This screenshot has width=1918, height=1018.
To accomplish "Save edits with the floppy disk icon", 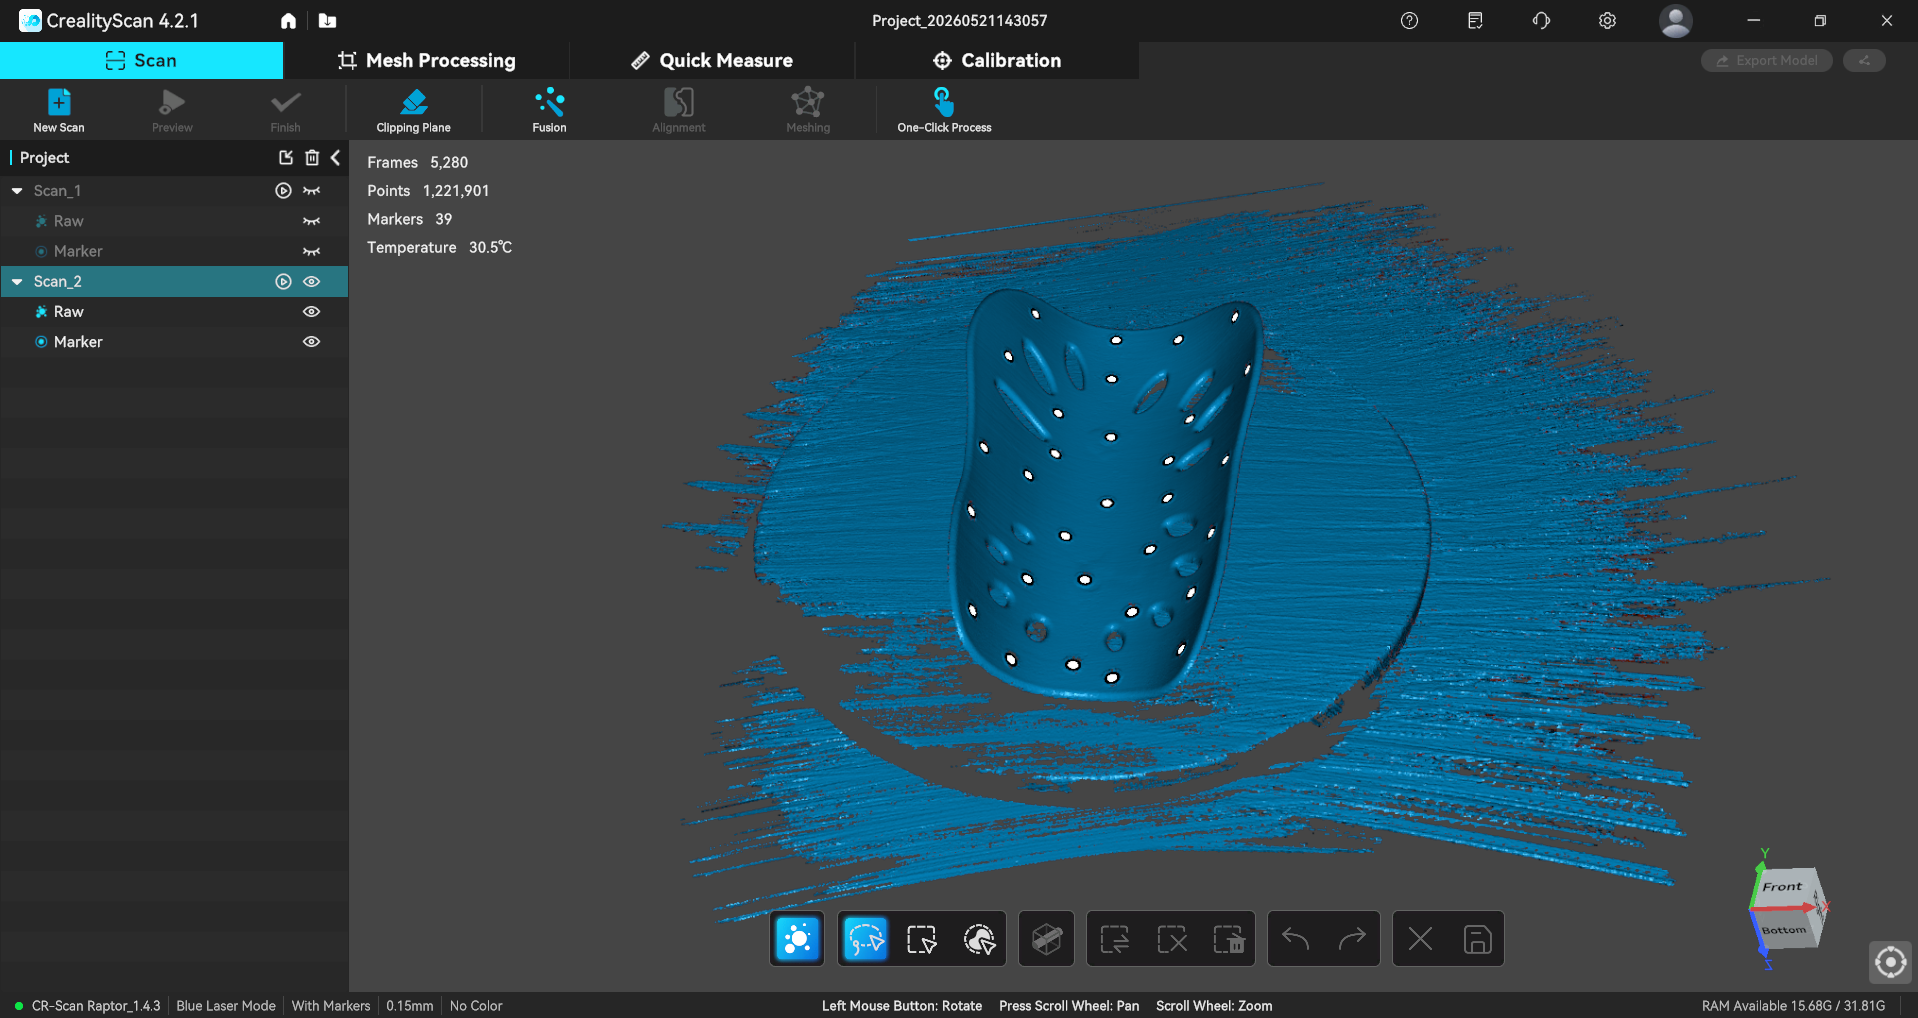I will [1477, 939].
